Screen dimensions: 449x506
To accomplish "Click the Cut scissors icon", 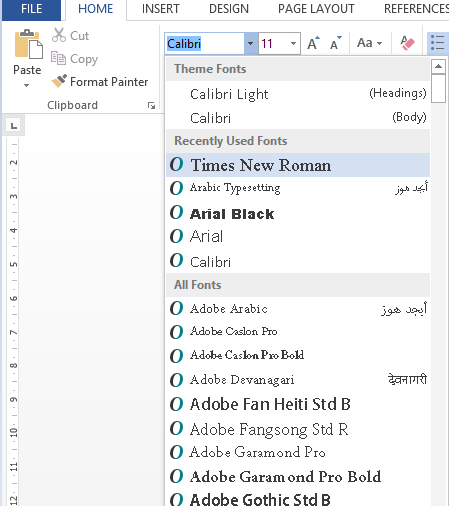I will click(x=59, y=35).
